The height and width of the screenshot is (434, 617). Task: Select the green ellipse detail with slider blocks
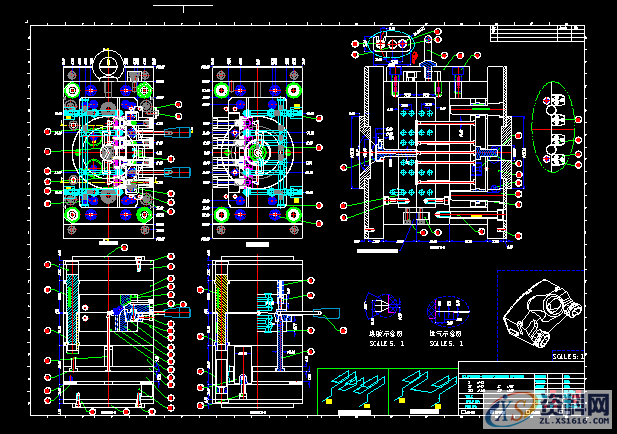tap(556, 125)
